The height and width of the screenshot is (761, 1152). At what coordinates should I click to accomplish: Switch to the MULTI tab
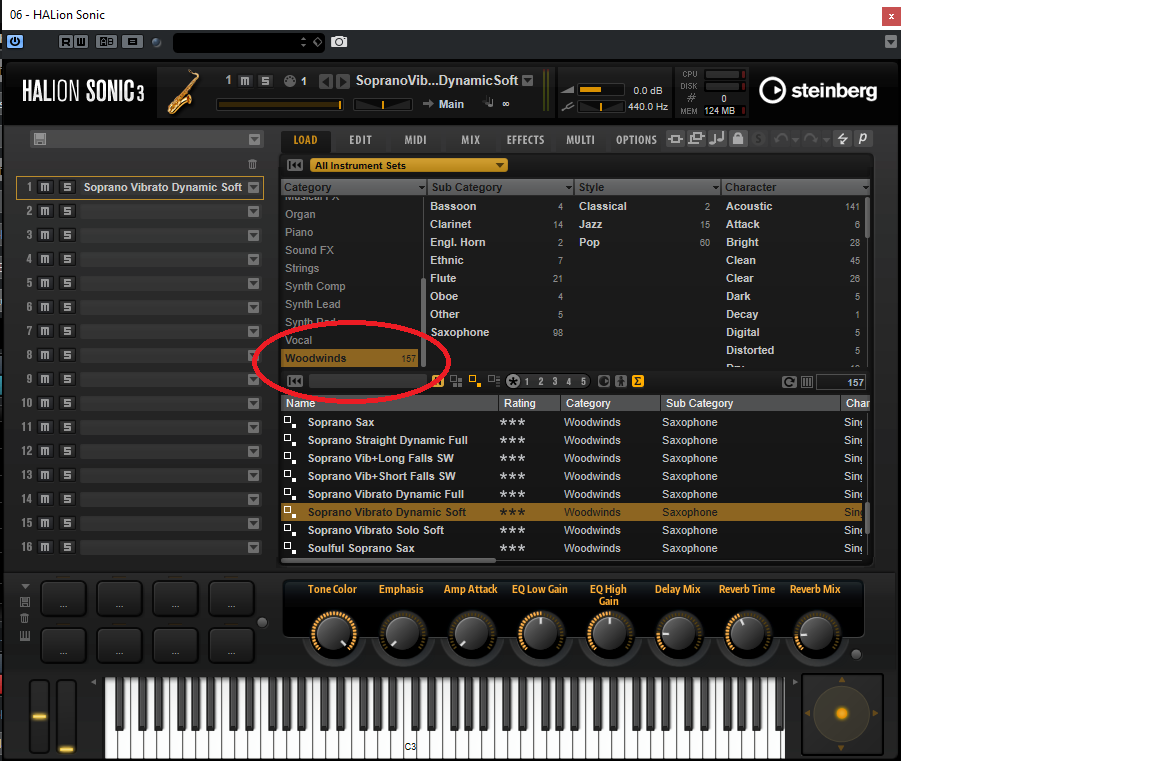click(580, 140)
